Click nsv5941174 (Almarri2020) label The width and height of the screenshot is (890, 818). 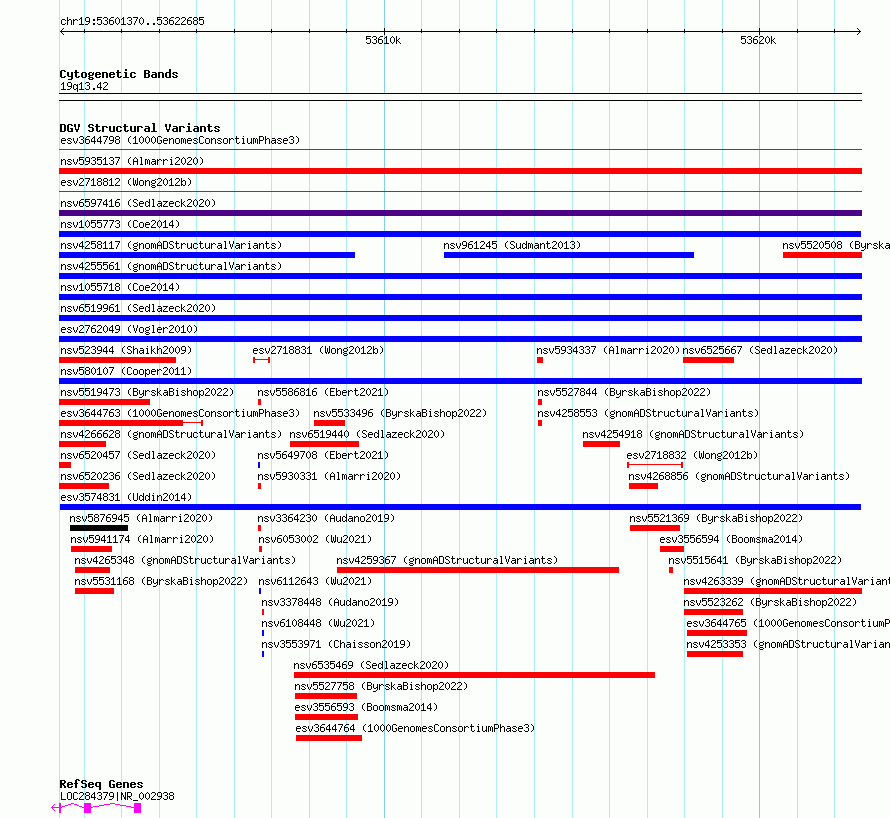[x=142, y=539]
